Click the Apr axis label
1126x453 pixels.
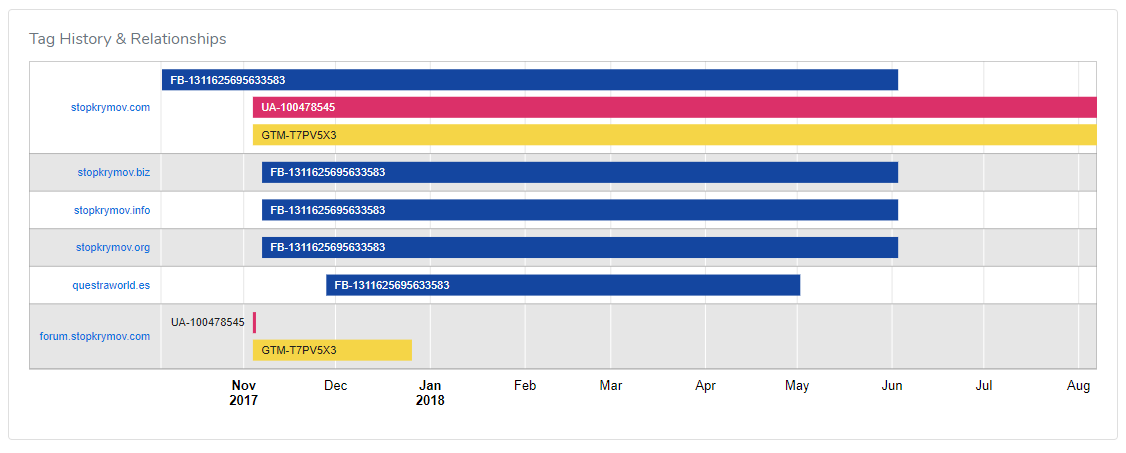coord(705,386)
